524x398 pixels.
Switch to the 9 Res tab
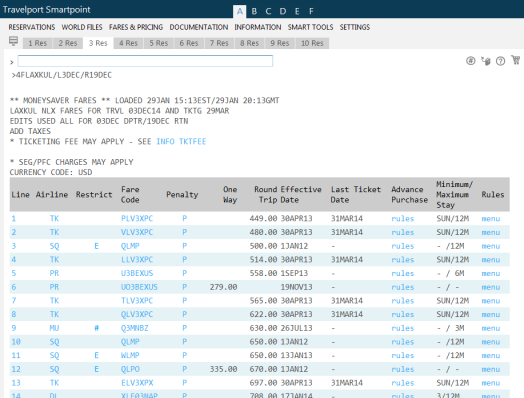(280, 43)
